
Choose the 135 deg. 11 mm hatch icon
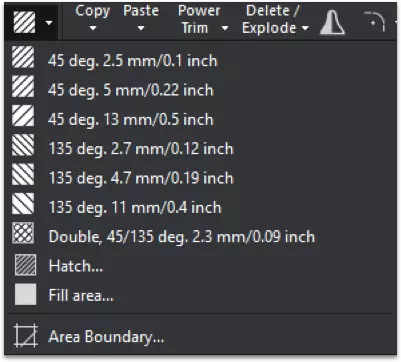click(x=23, y=204)
